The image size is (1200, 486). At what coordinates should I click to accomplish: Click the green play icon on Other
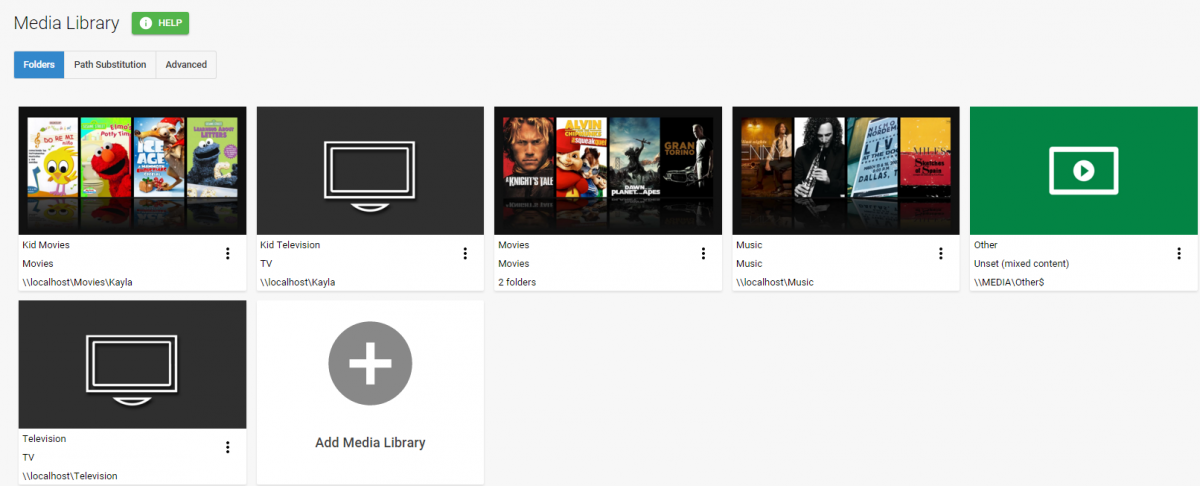(1083, 170)
